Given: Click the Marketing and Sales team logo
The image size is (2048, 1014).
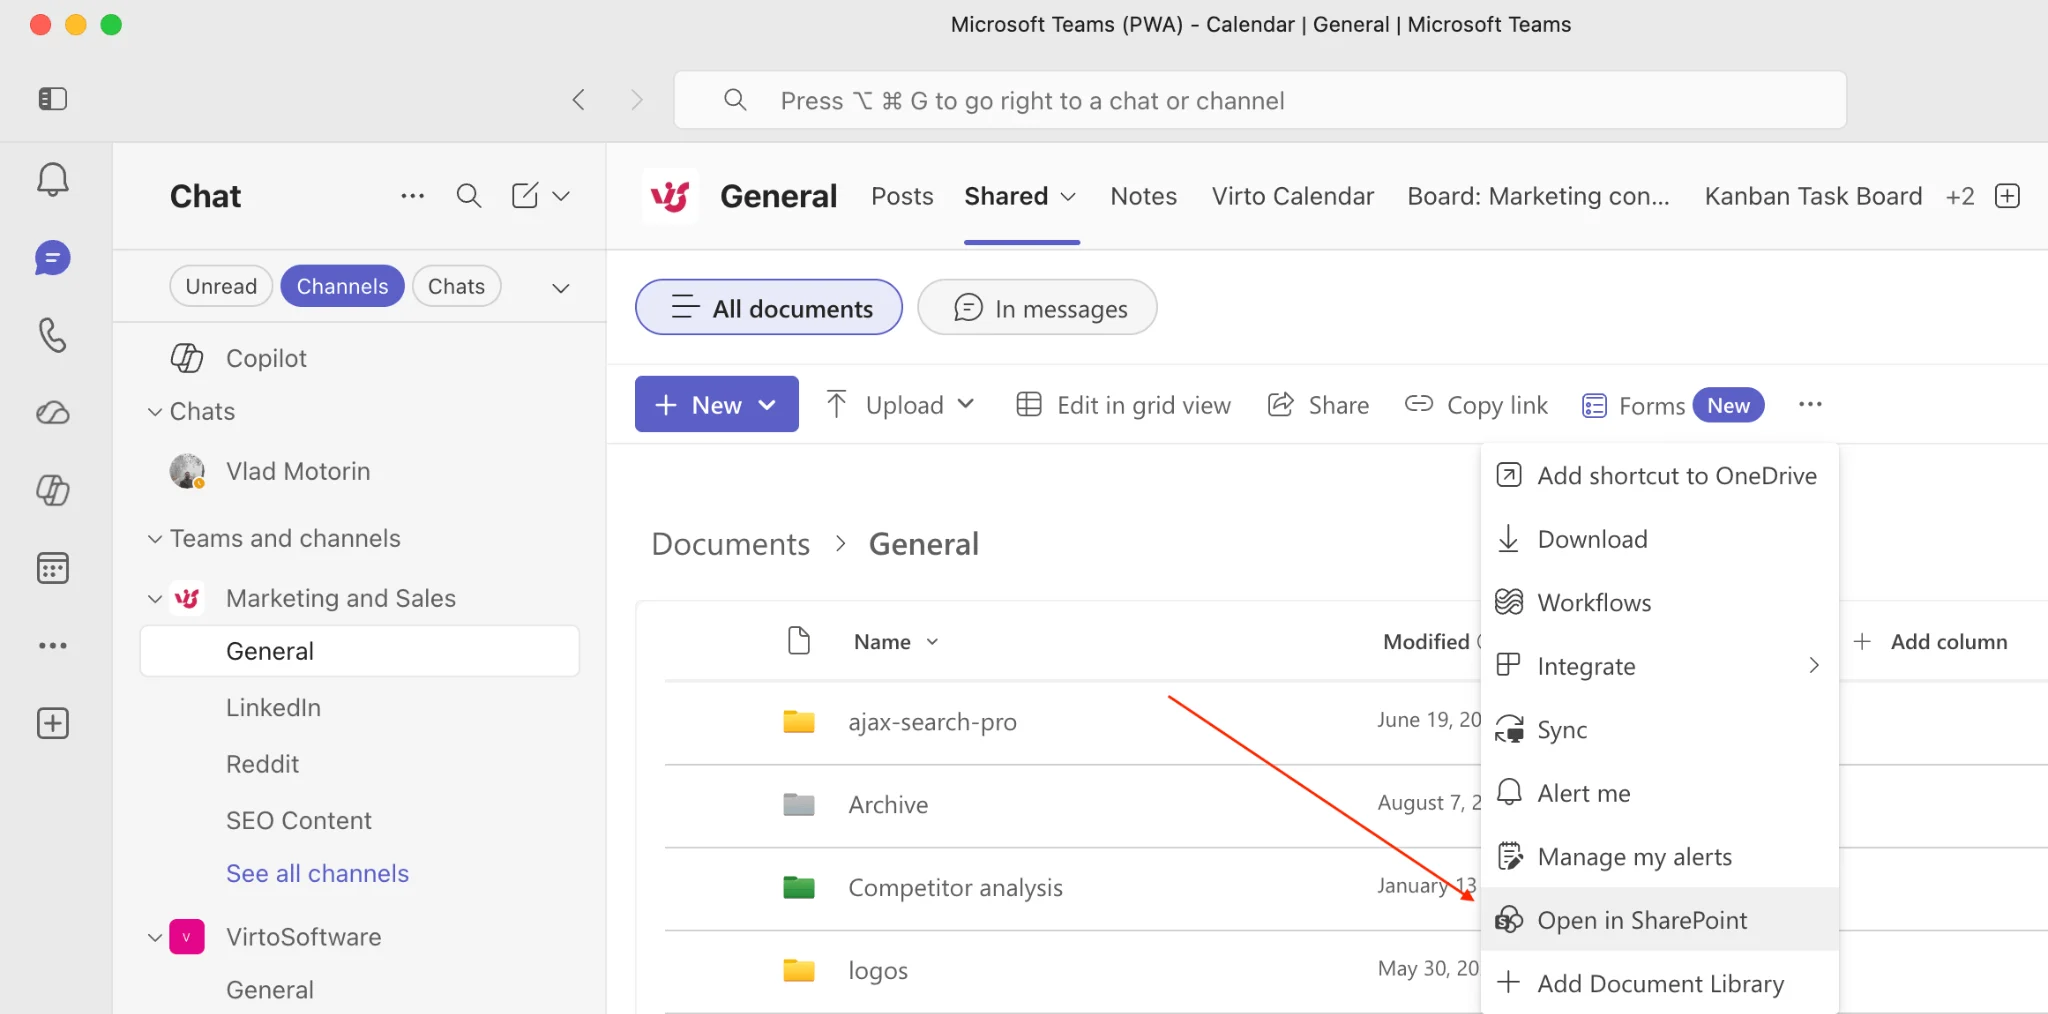Looking at the screenshot, I should [187, 598].
